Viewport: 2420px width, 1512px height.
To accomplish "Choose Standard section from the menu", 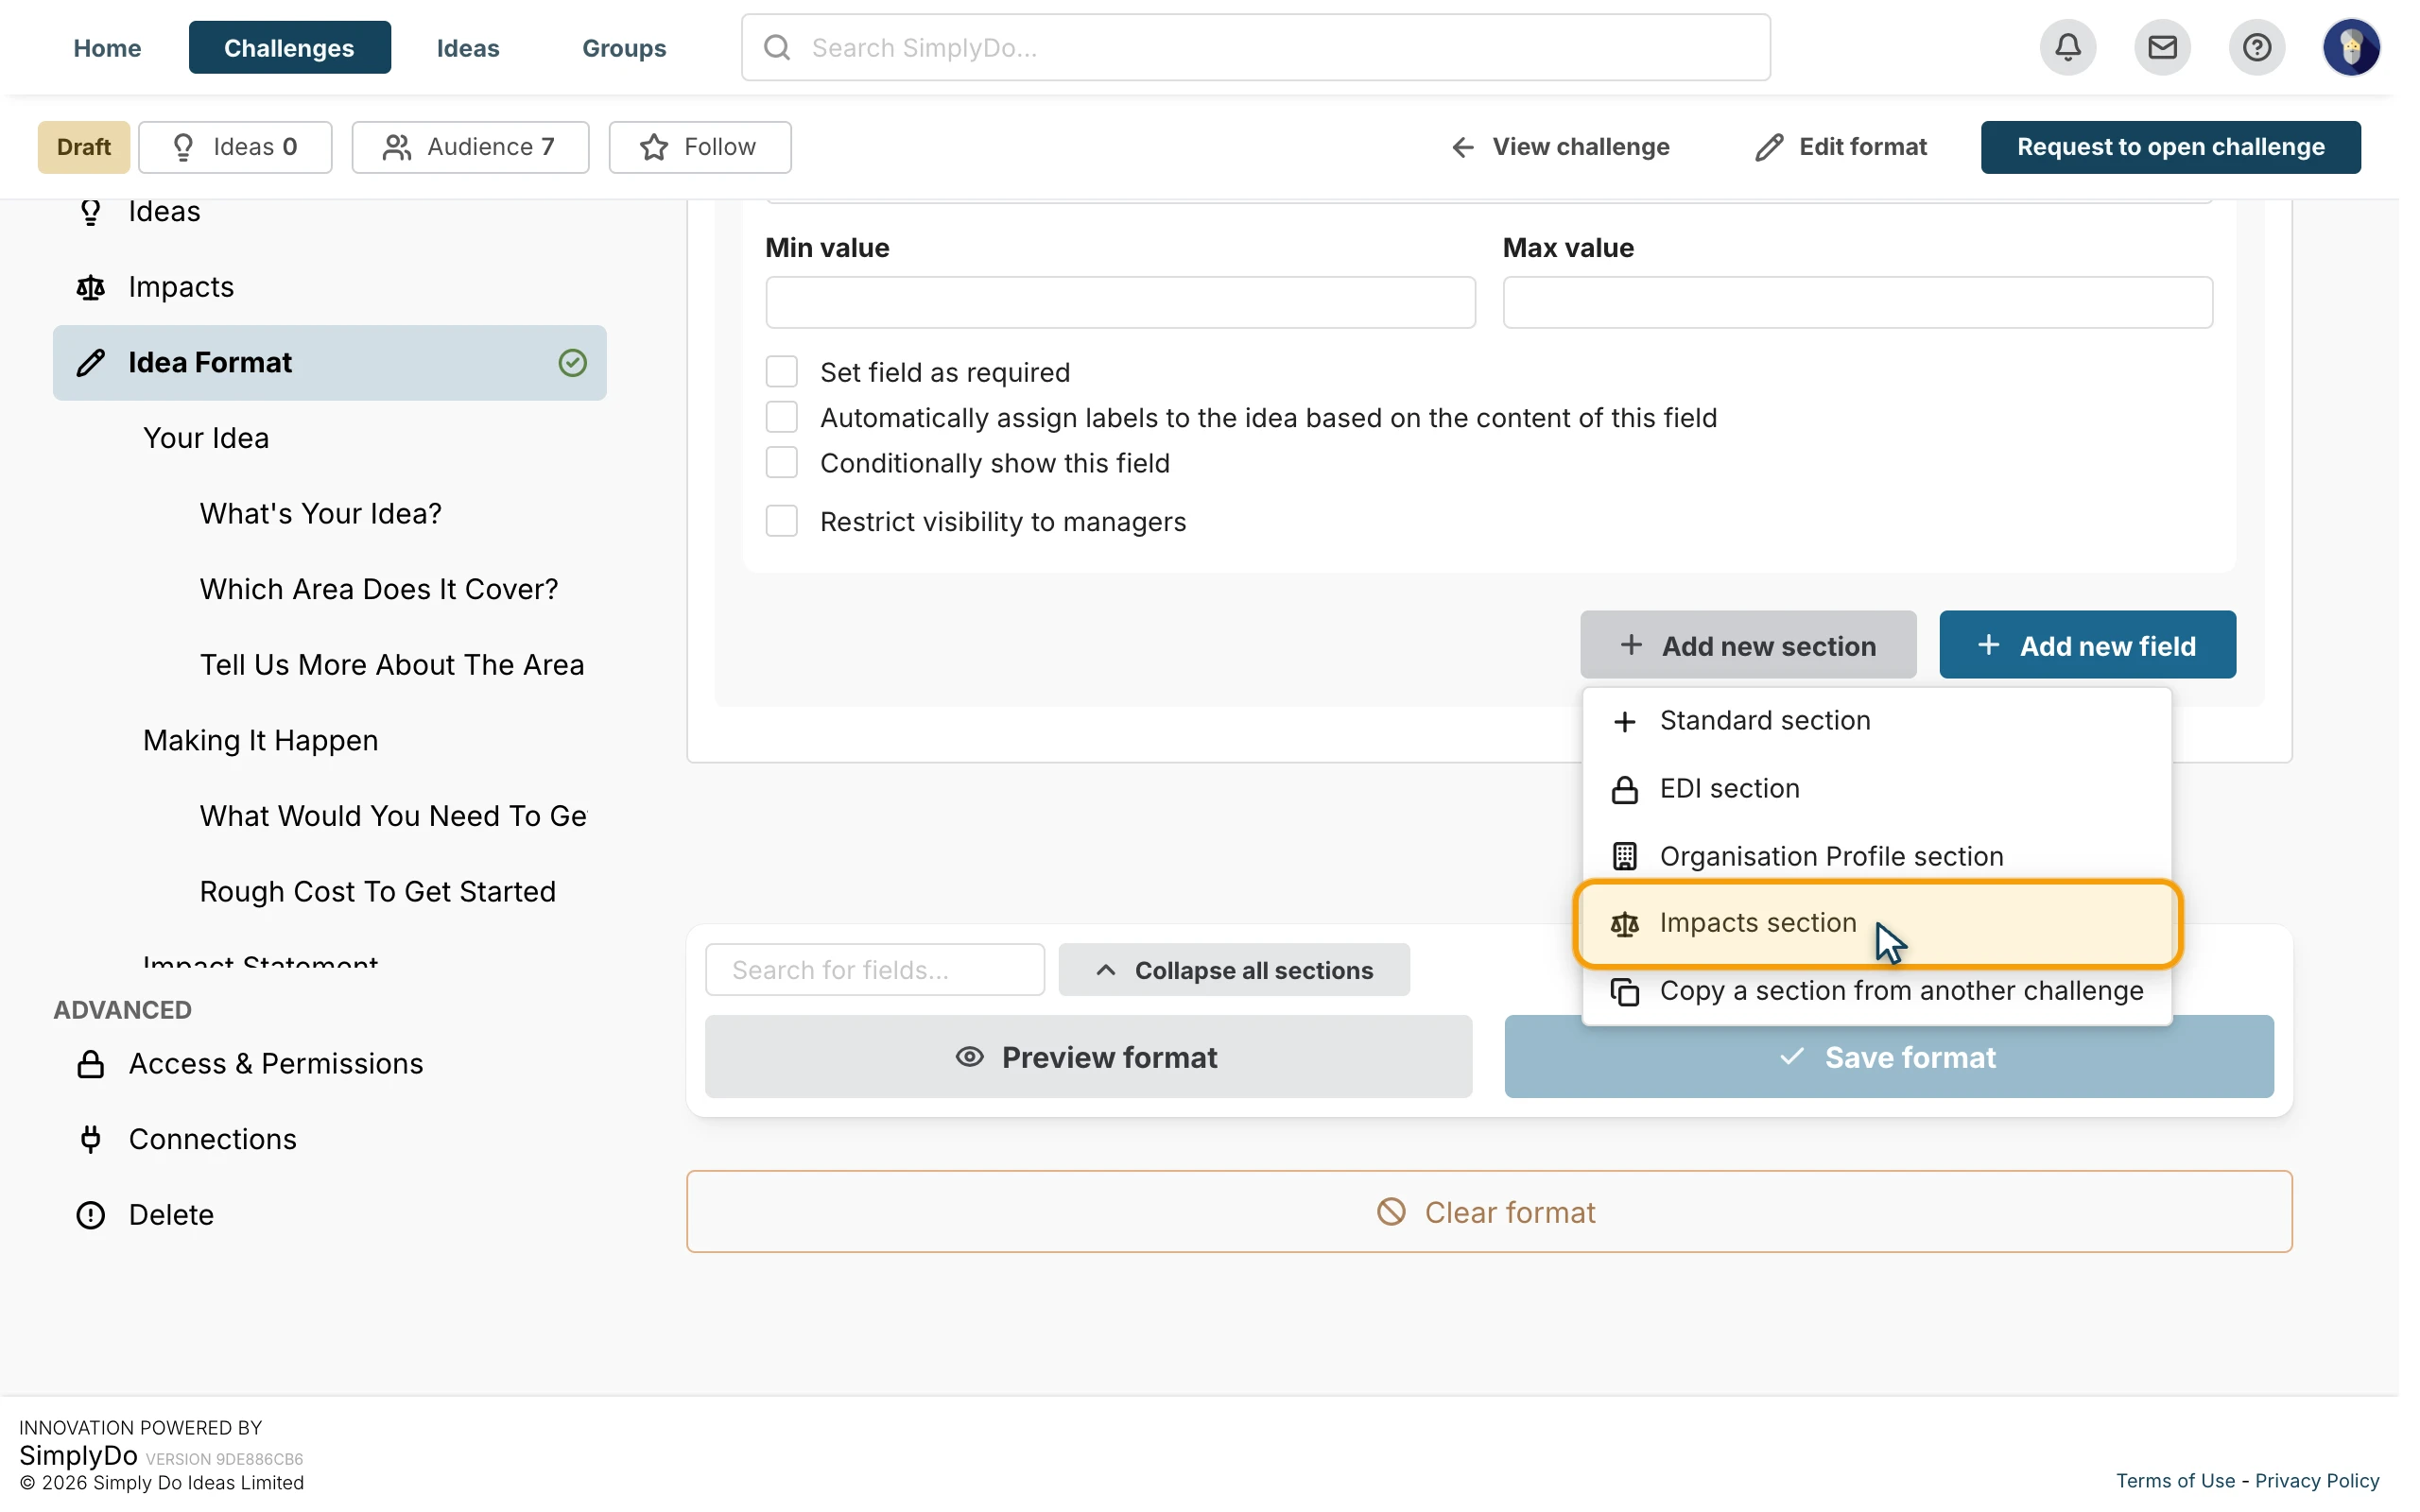I will point(1877,721).
